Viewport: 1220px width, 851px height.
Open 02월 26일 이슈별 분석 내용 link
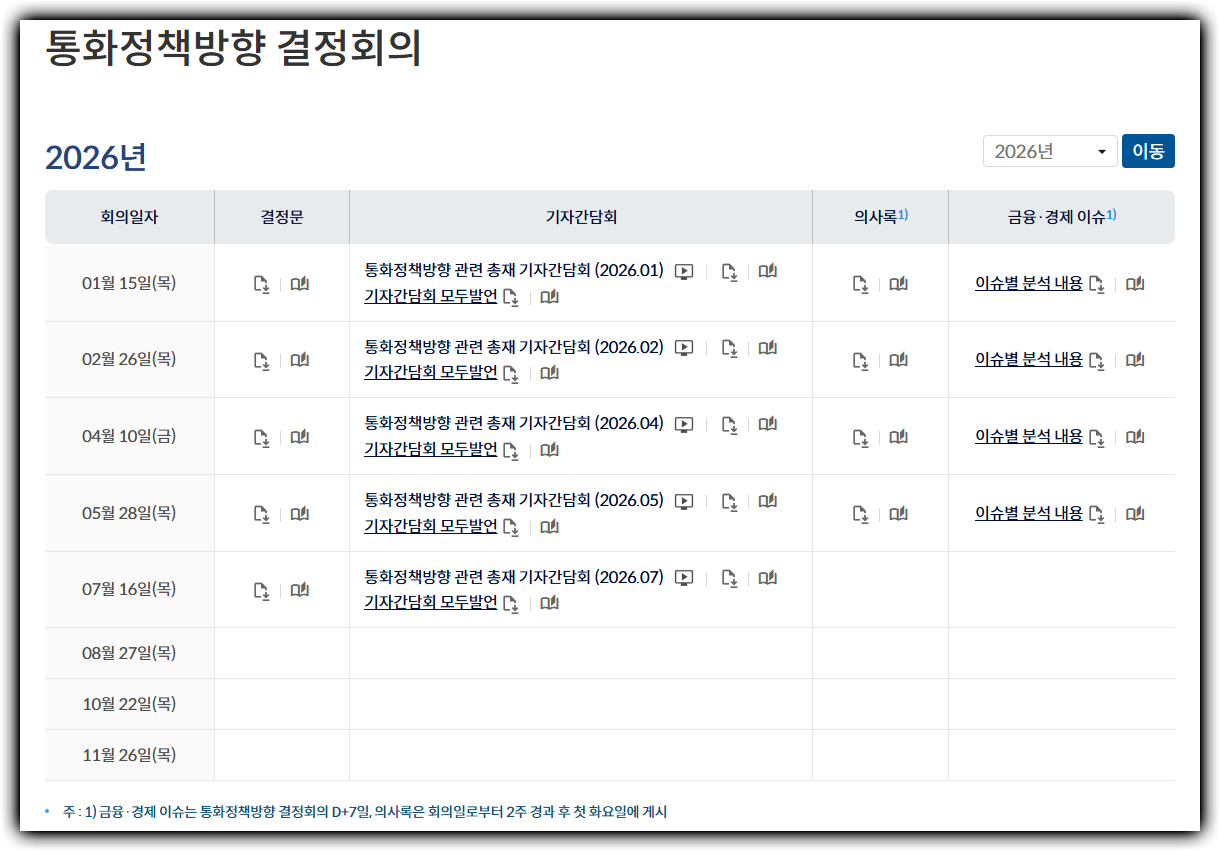1029,359
